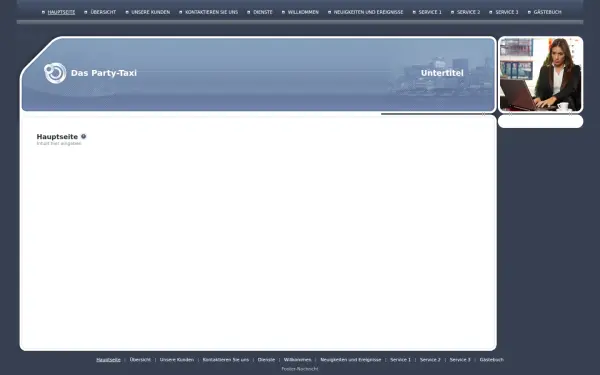The width and height of the screenshot is (600, 375).
Task: Click the Service 1 footer link
Action: click(401, 360)
